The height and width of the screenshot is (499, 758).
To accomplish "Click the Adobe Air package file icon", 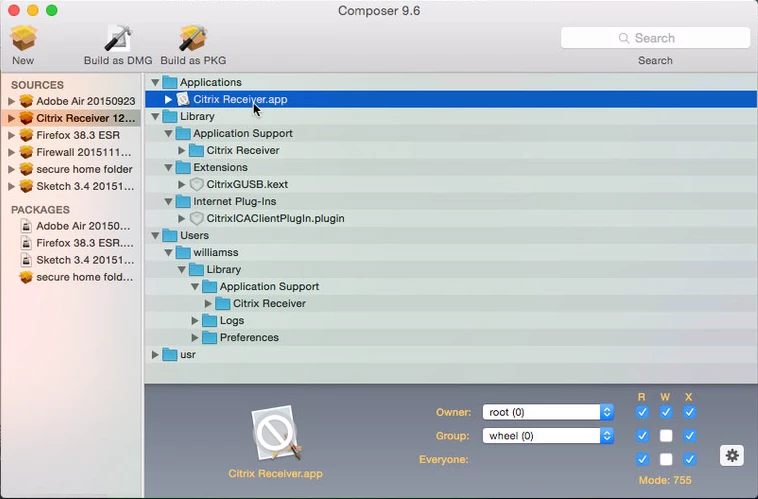I will [26, 226].
